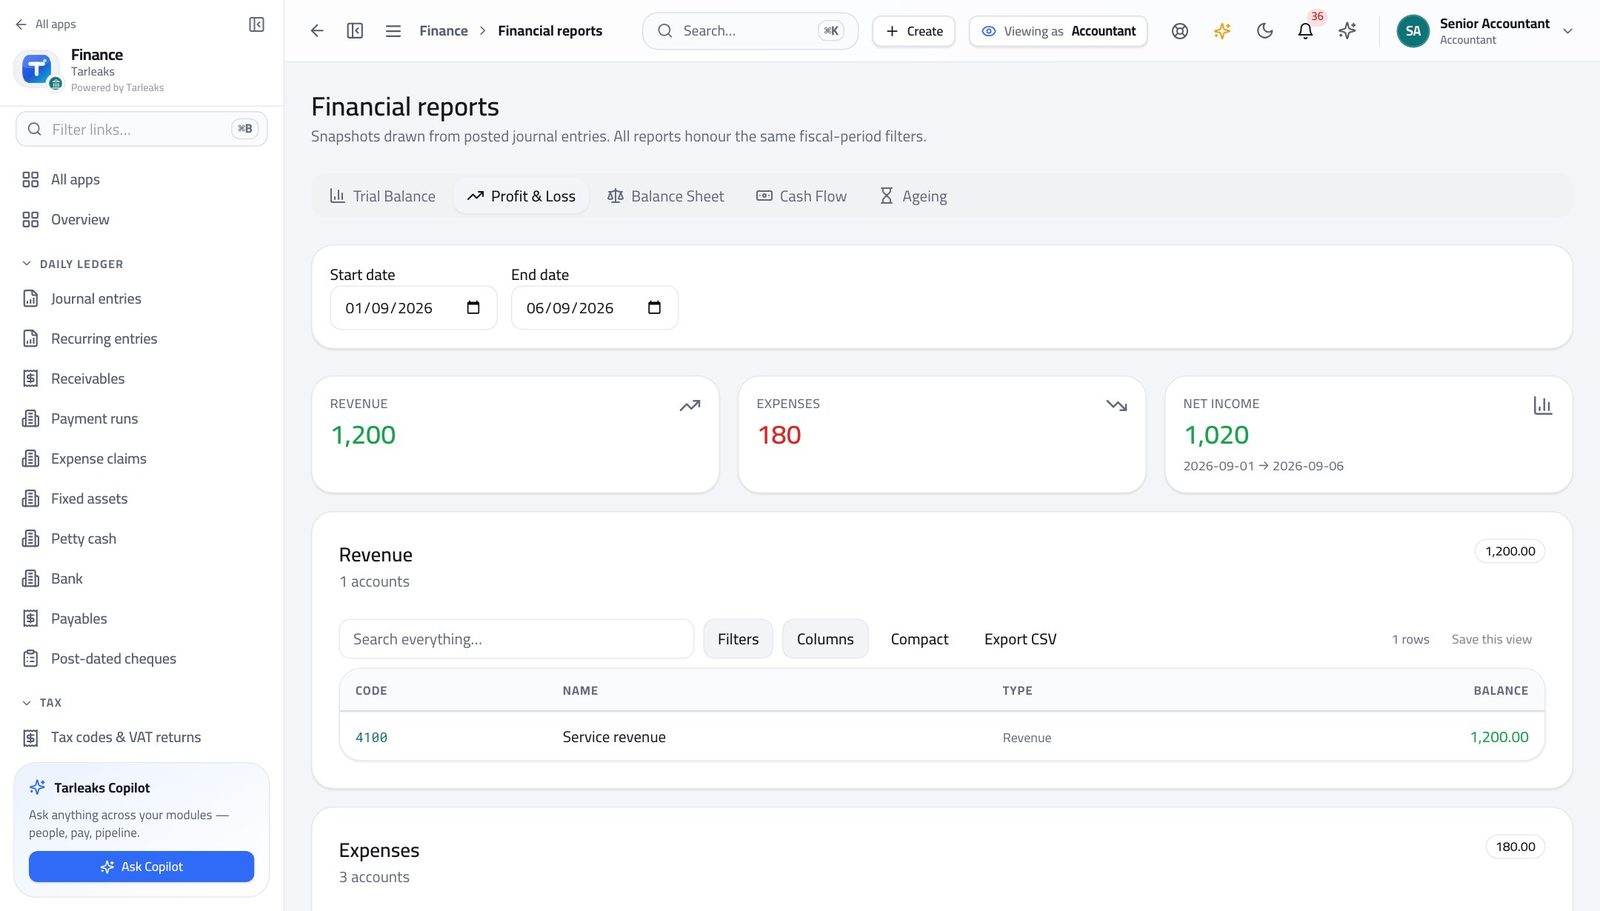Screen dimensions: 1600x911
Task: Open the help lifebuoy icon
Action: pos(1180,31)
